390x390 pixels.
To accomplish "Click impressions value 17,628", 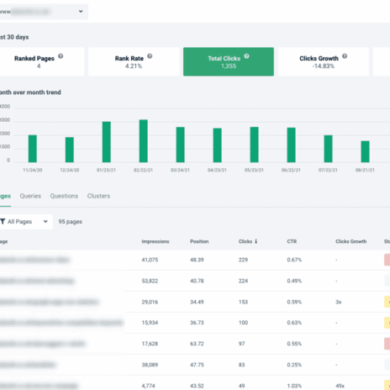I will (x=150, y=344).
